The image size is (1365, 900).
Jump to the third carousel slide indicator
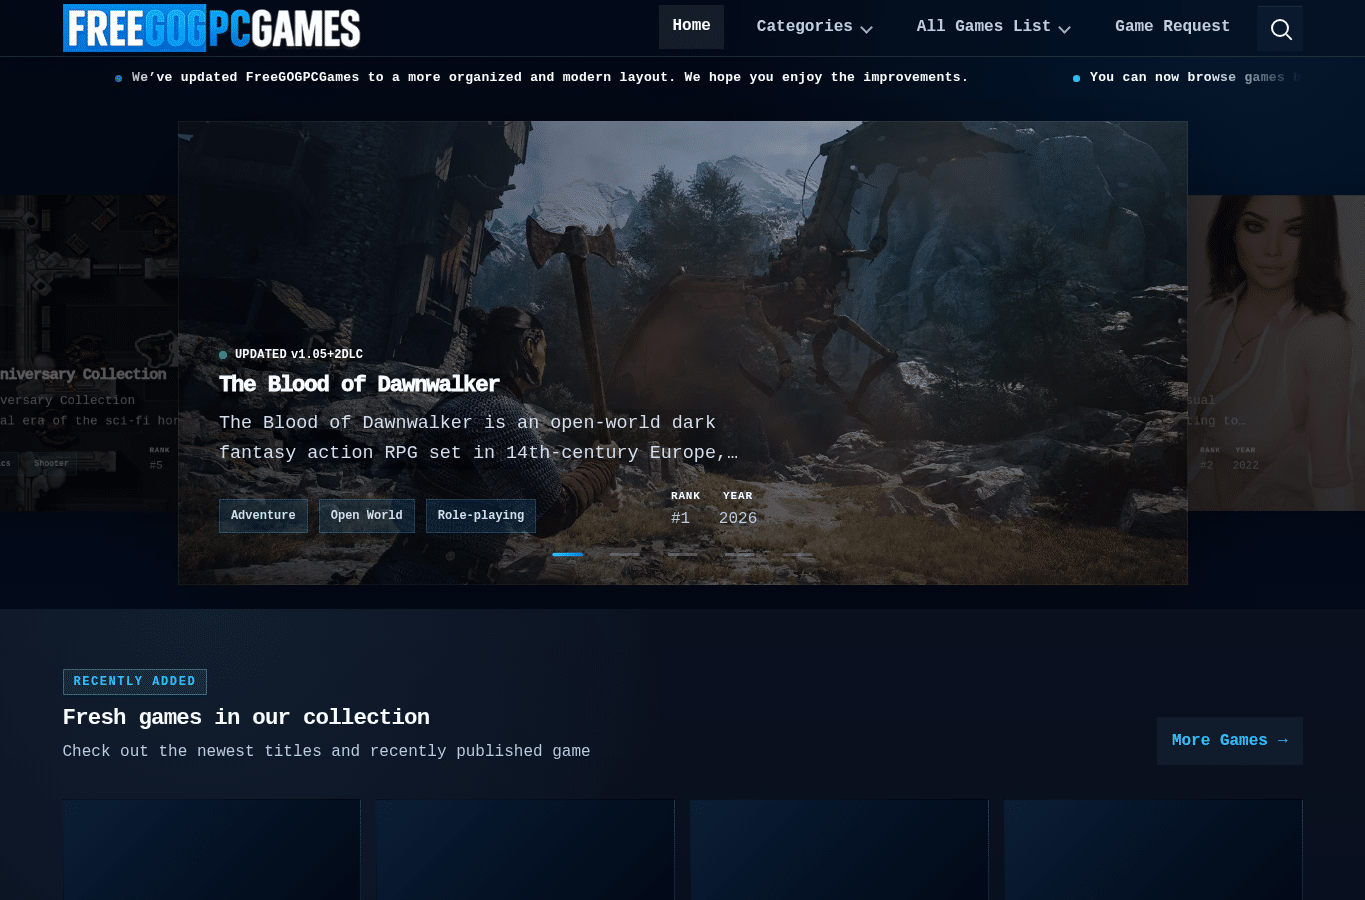[x=683, y=554]
